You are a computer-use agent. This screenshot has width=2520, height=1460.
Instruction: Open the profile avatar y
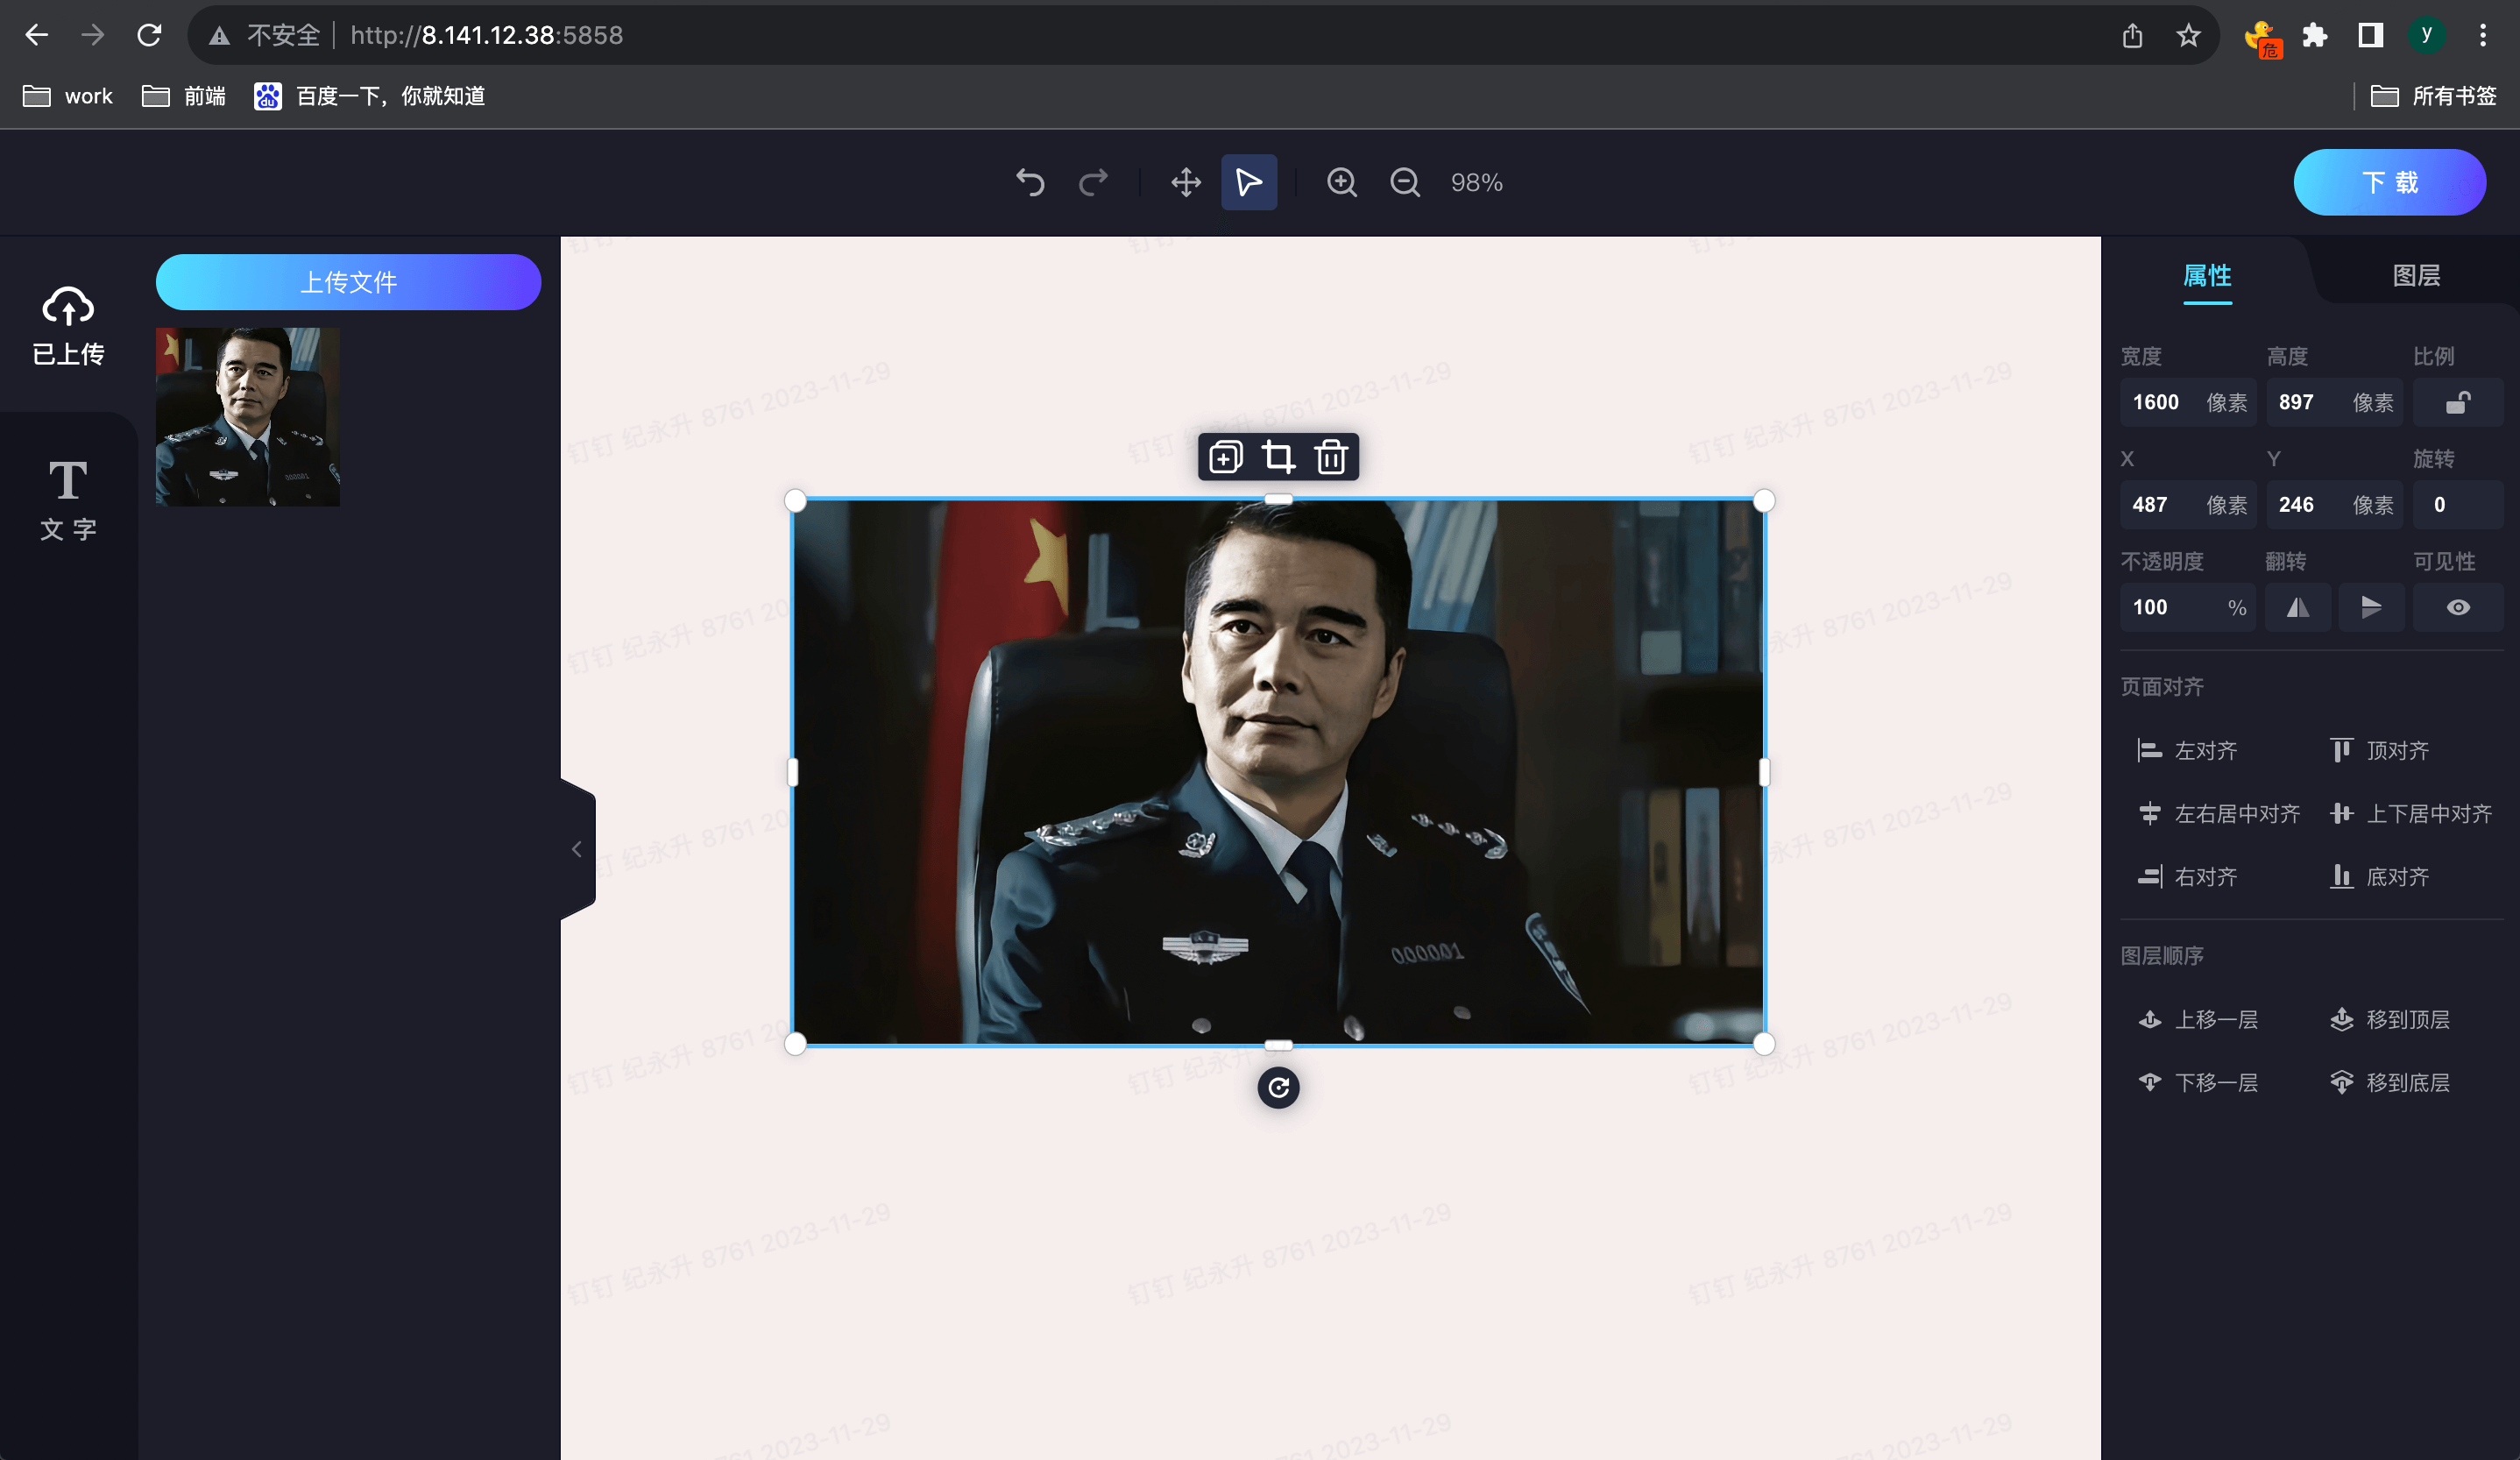(2426, 35)
